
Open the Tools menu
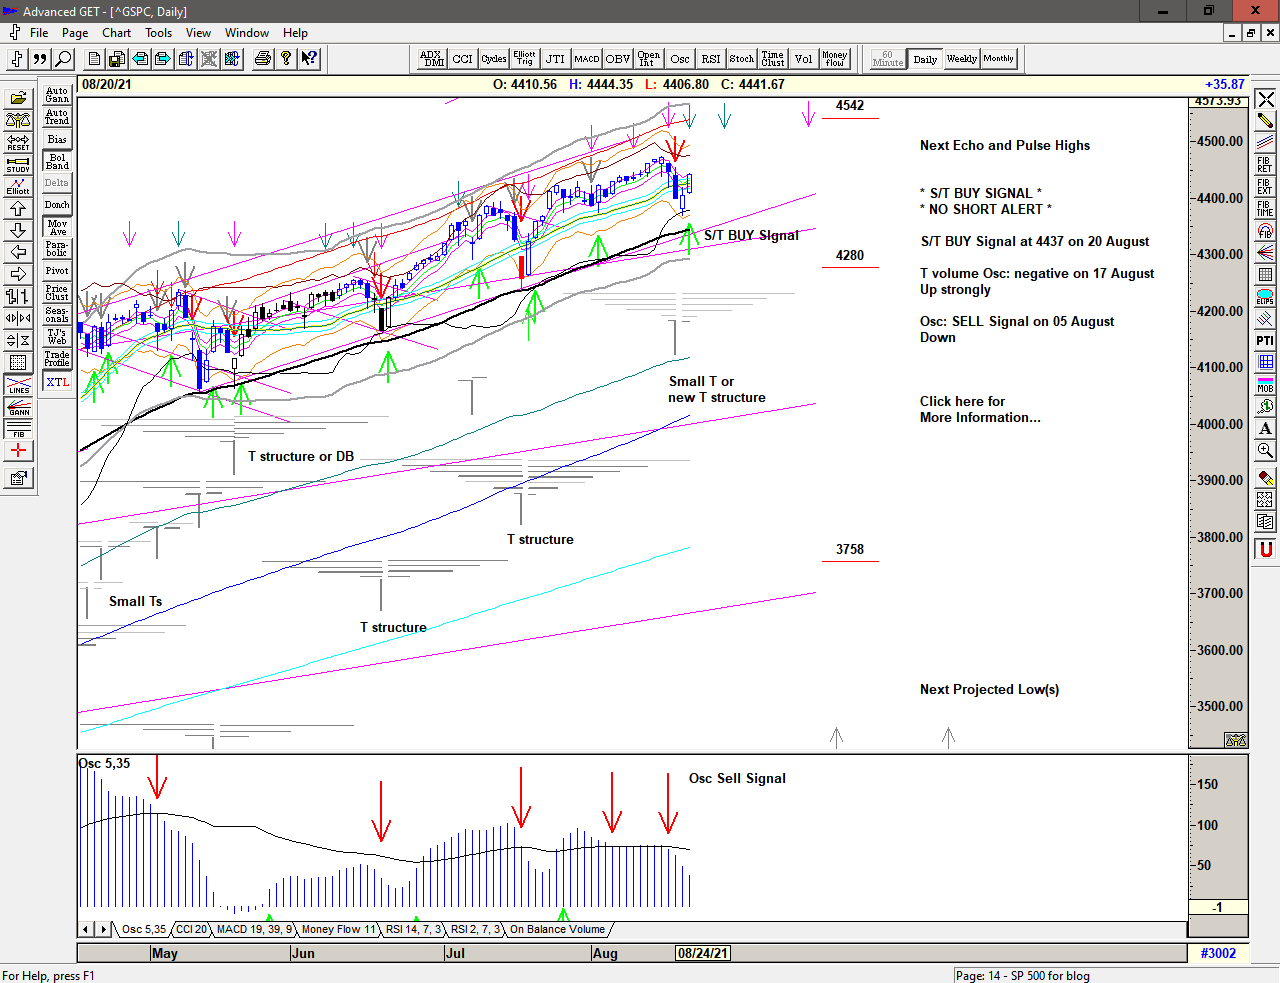158,33
